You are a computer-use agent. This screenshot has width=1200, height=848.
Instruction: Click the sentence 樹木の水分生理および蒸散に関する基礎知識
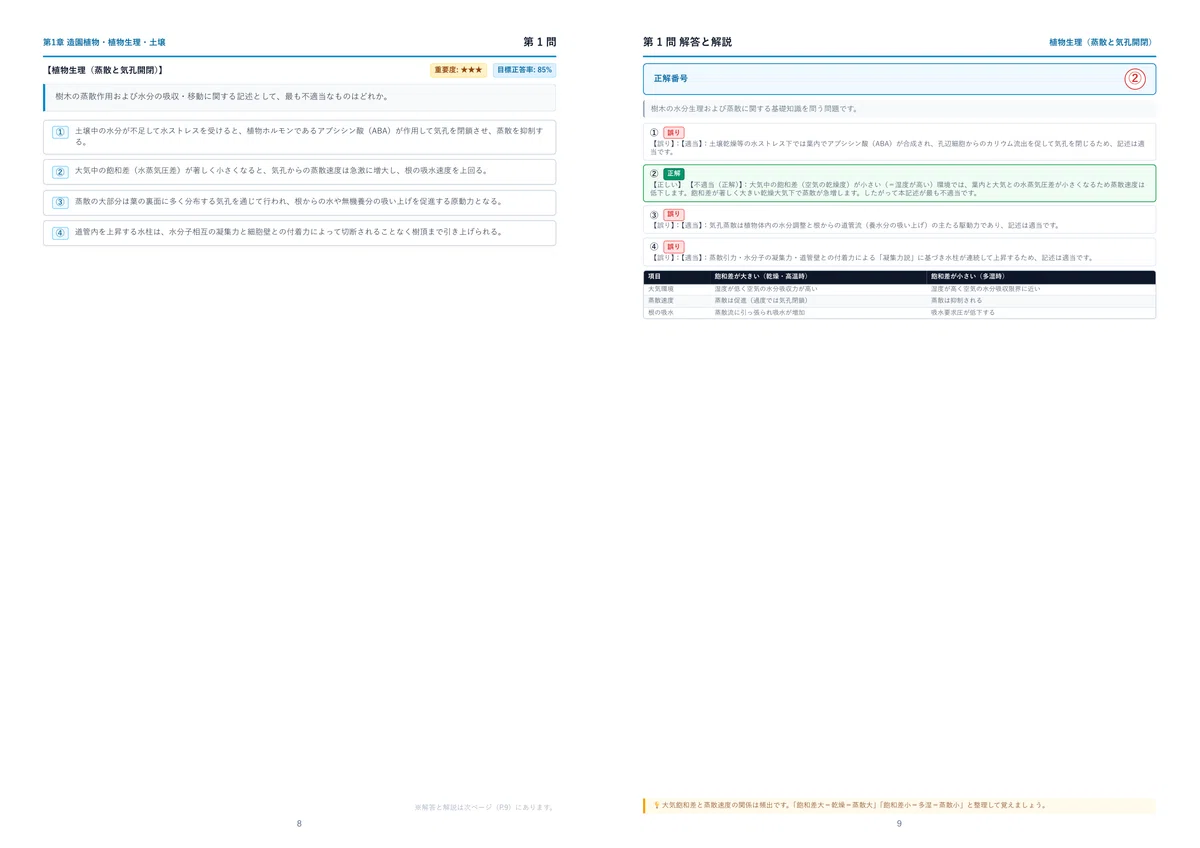pyautogui.click(x=754, y=108)
